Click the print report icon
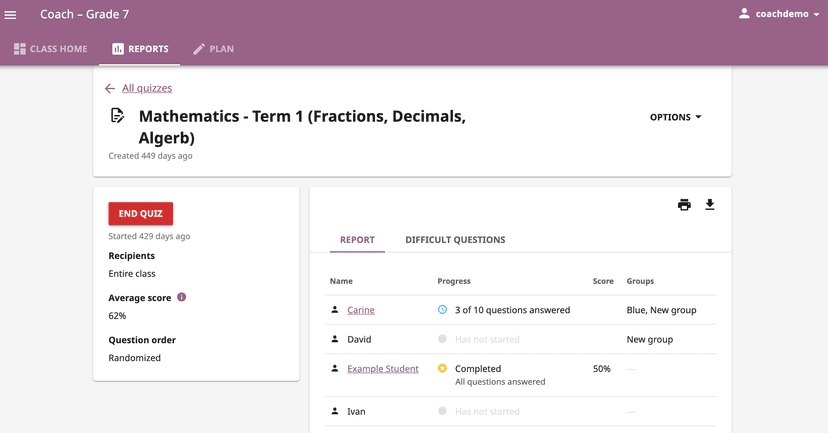The image size is (828, 433). pyautogui.click(x=684, y=205)
